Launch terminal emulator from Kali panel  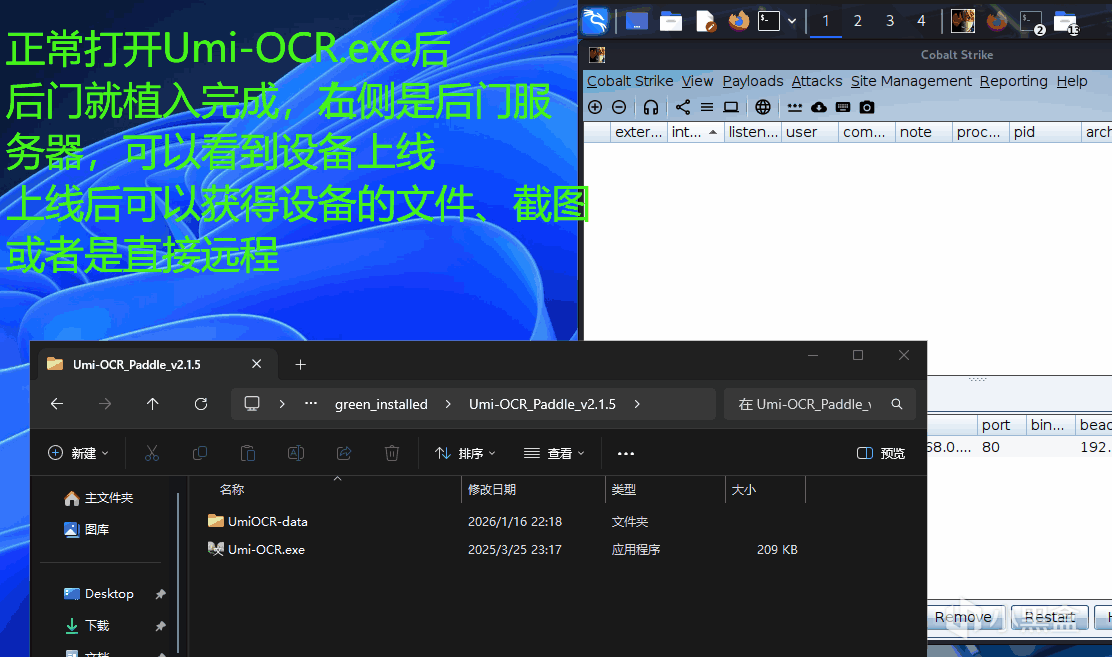pos(769,21)
